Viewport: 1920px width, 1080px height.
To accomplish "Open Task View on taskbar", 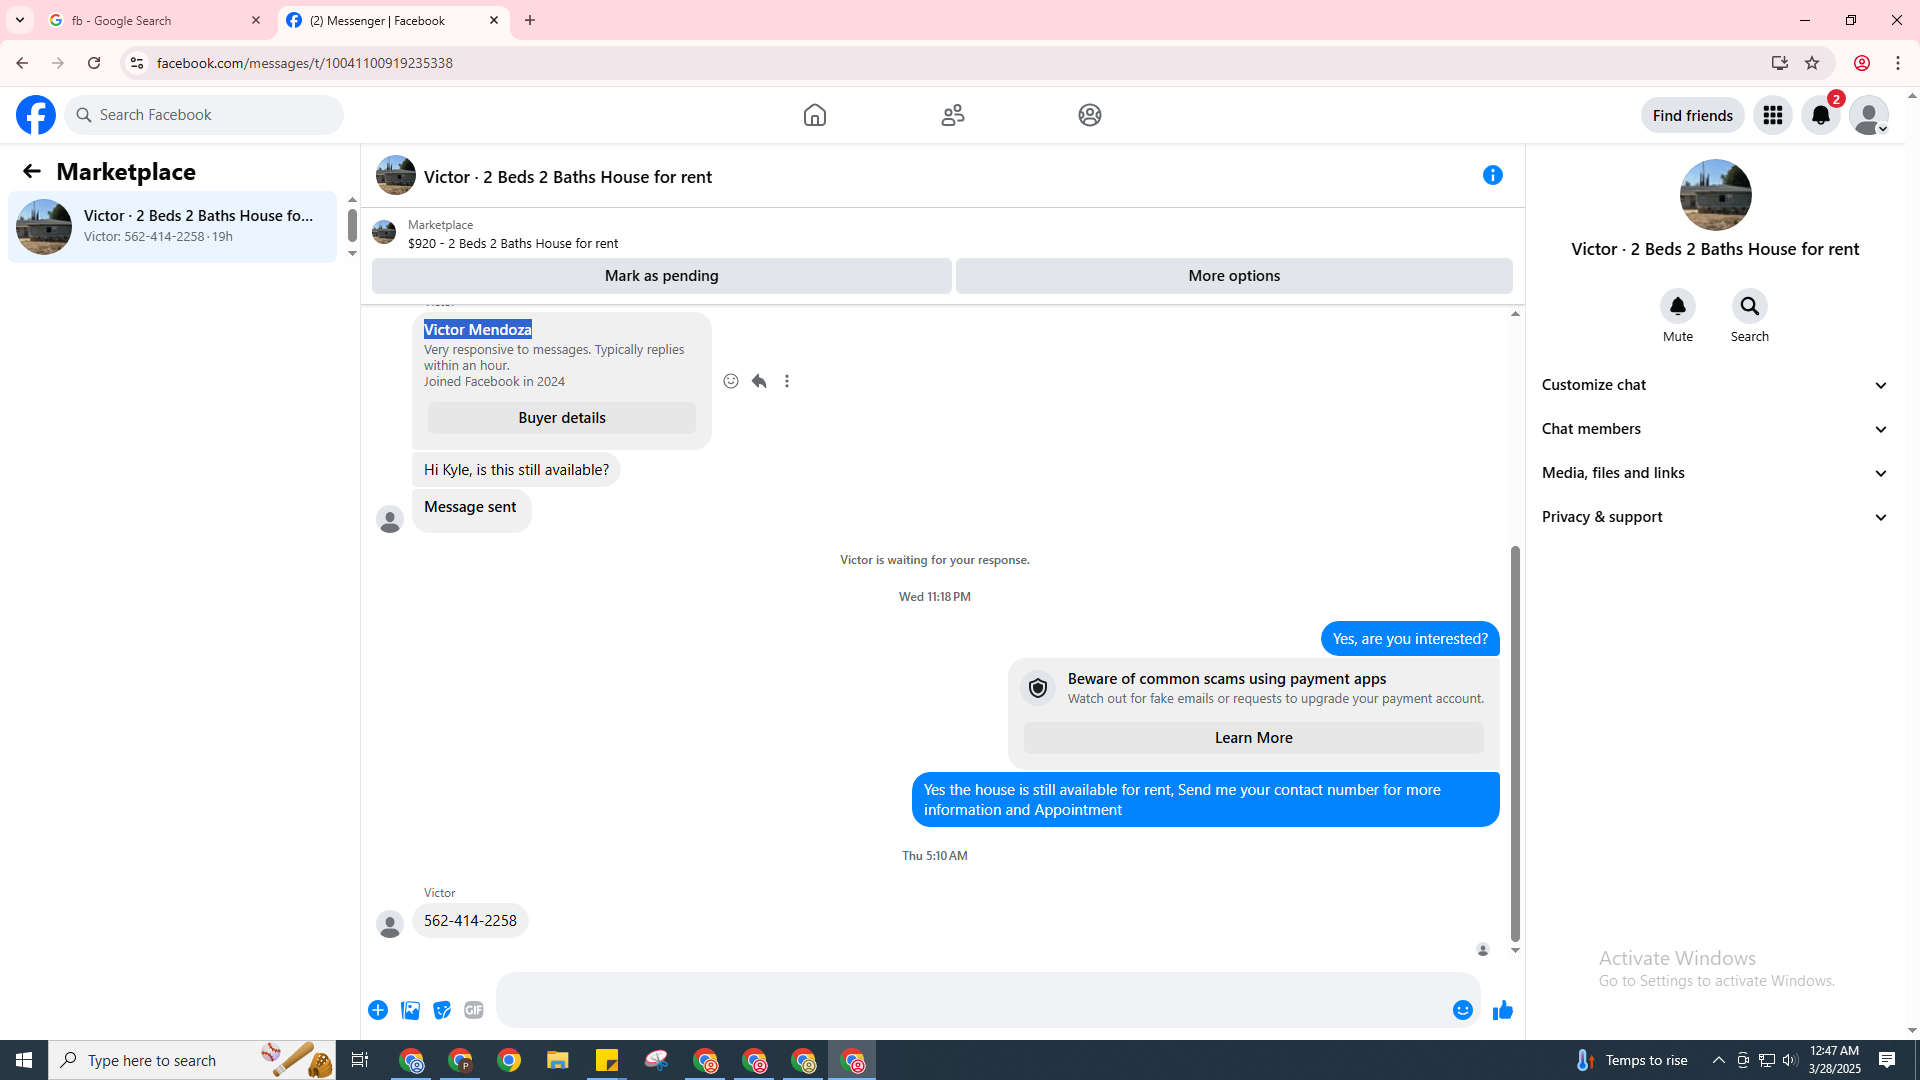I will (x=360, y=1060).
